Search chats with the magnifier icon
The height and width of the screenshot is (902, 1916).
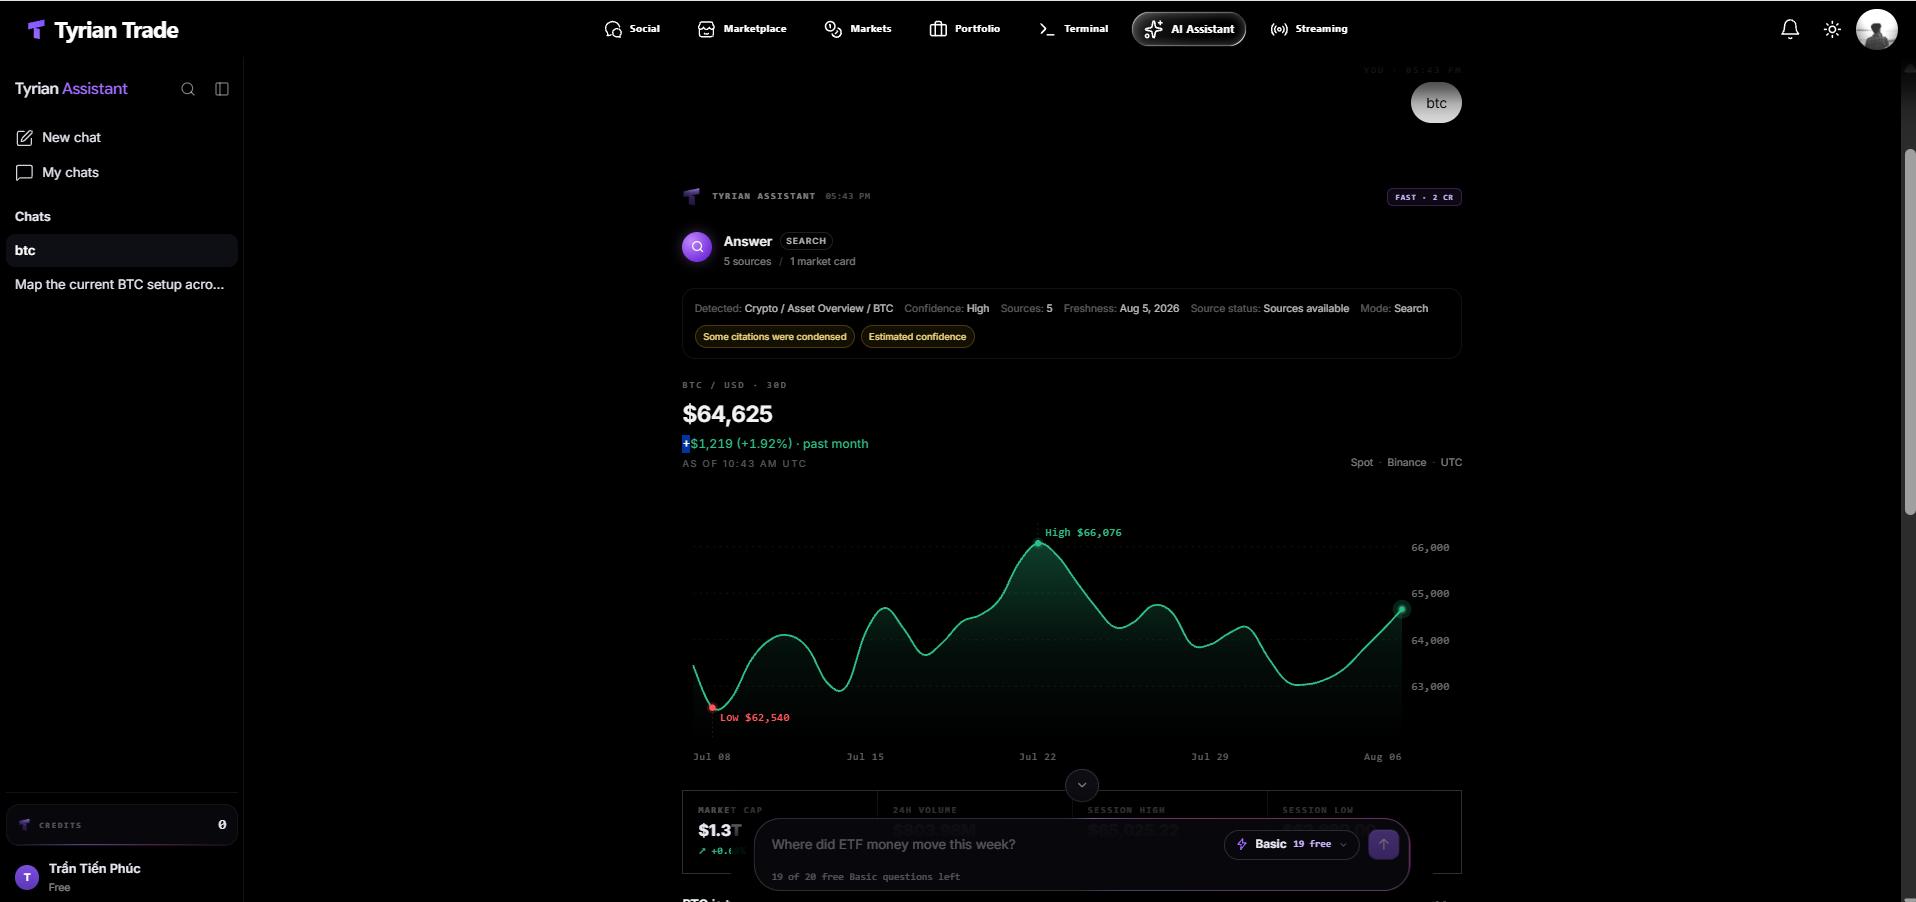pos(188,89)
